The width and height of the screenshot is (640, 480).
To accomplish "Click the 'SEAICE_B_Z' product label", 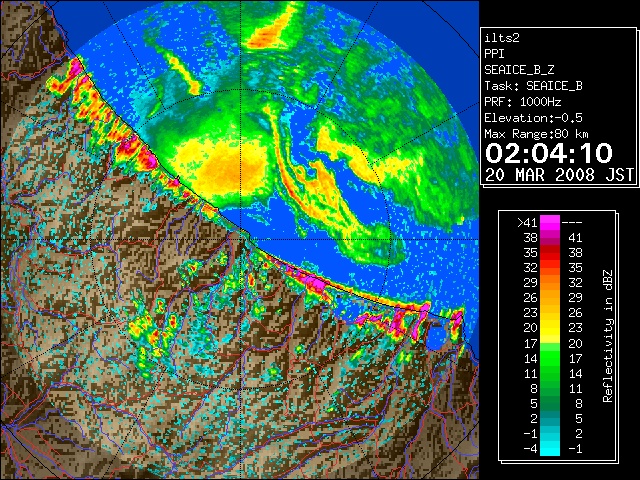I will 519,70.
